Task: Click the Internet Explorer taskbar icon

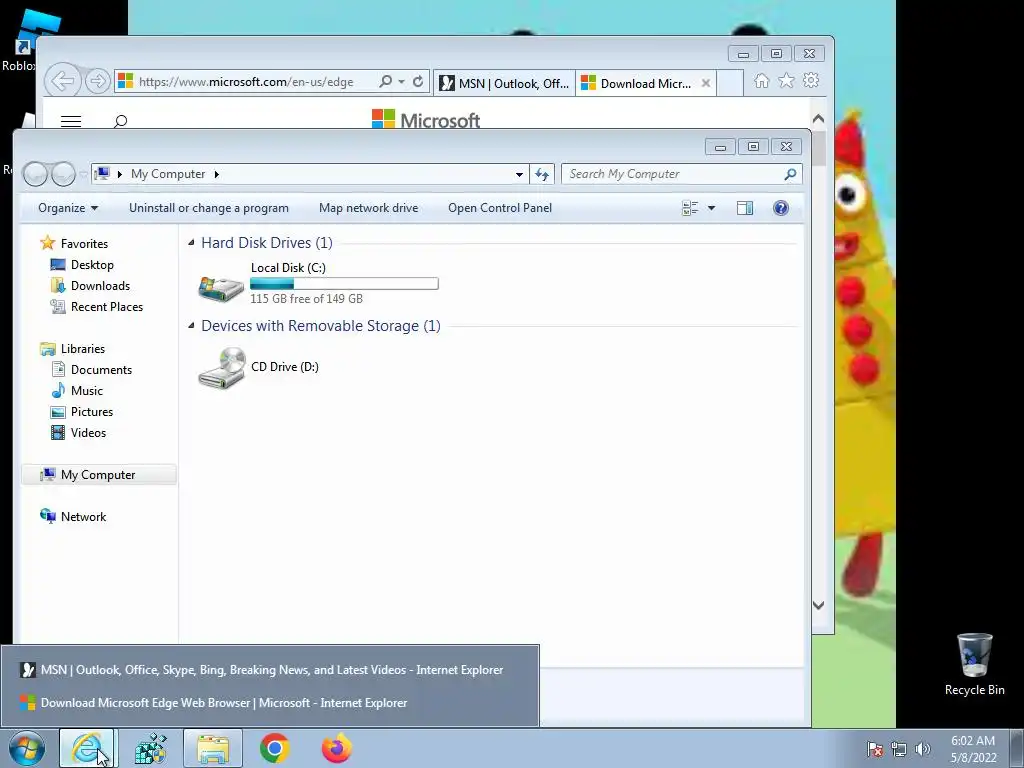Action: (x=87, y=748)
